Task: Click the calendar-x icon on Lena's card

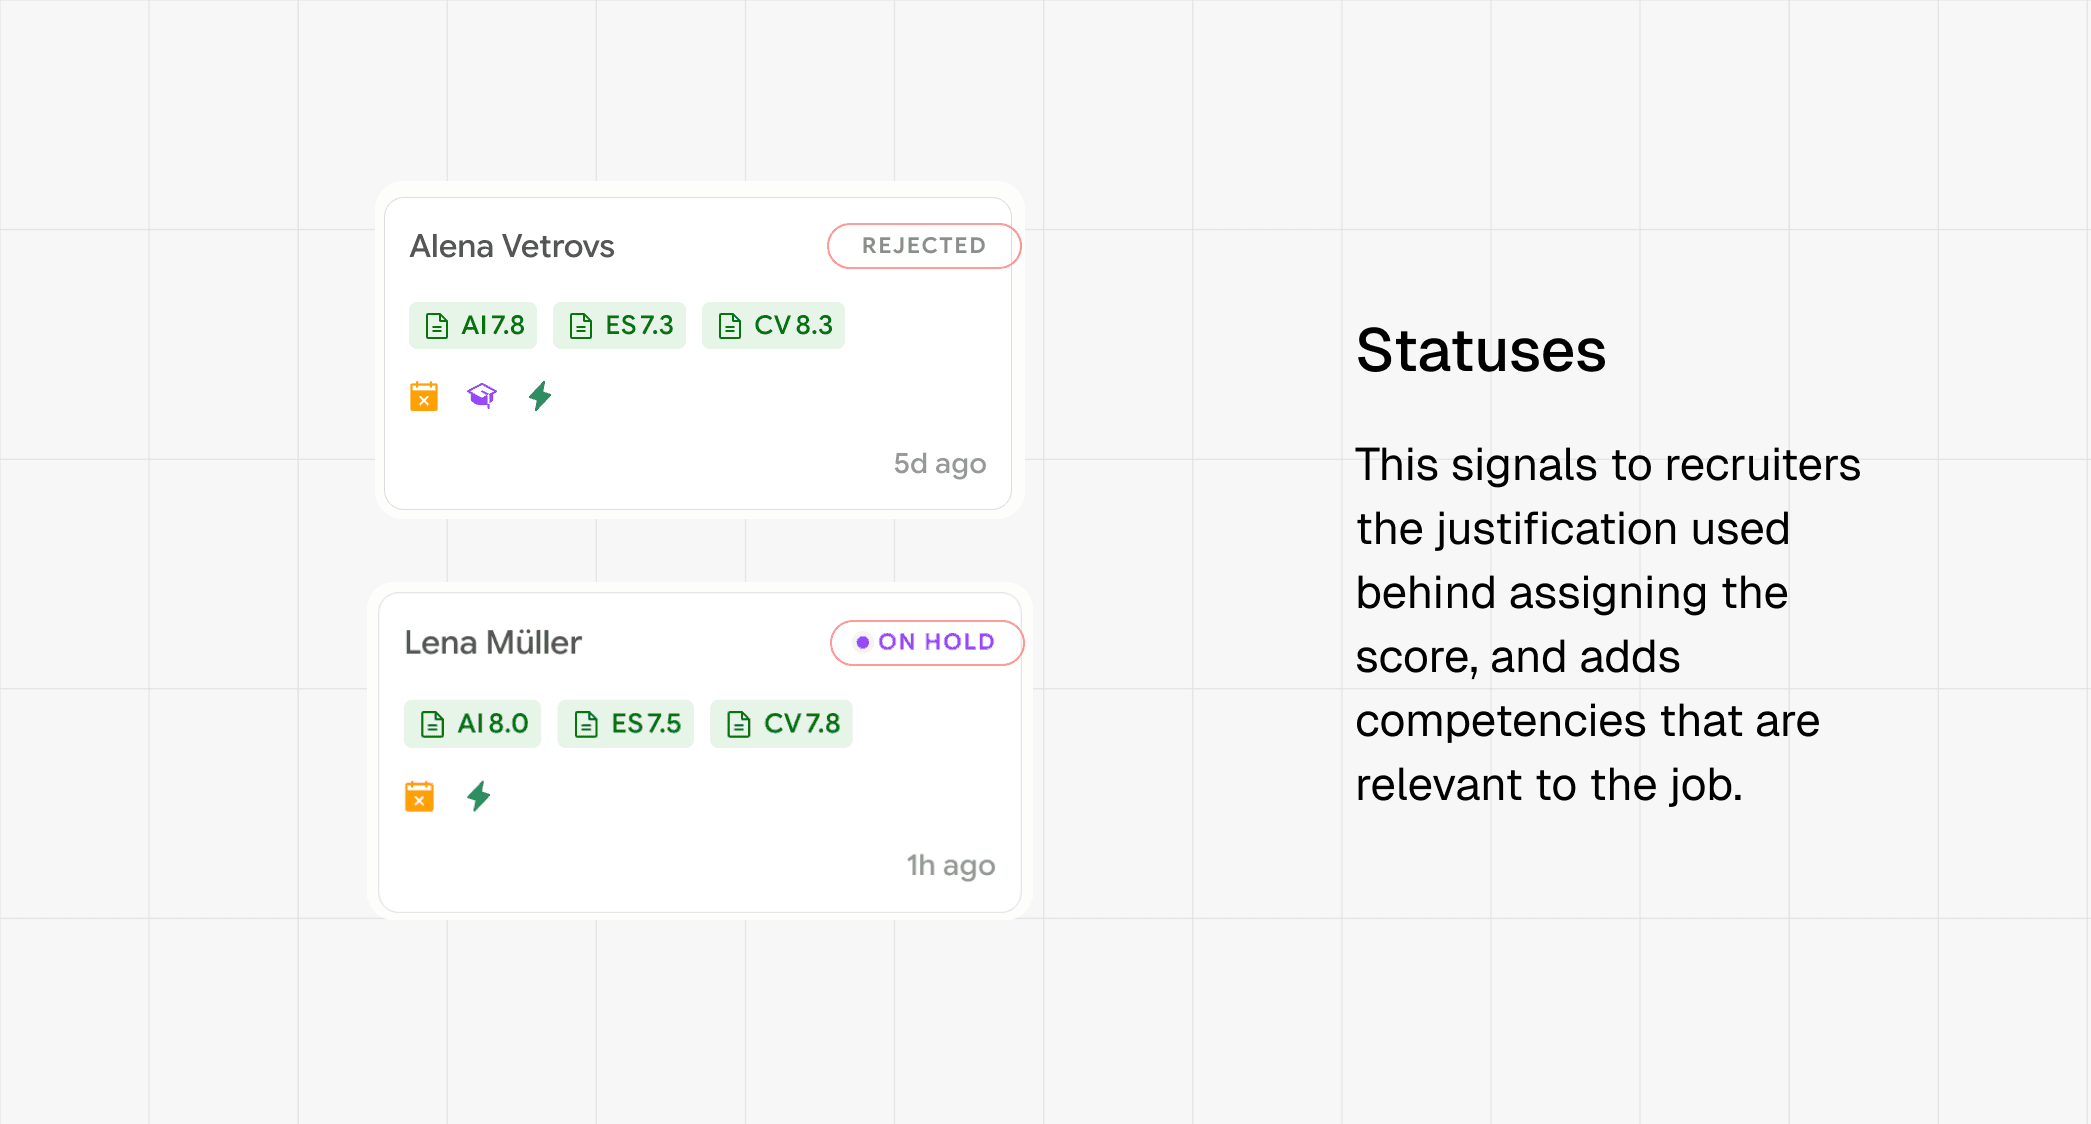Action: tap(420, 795)
